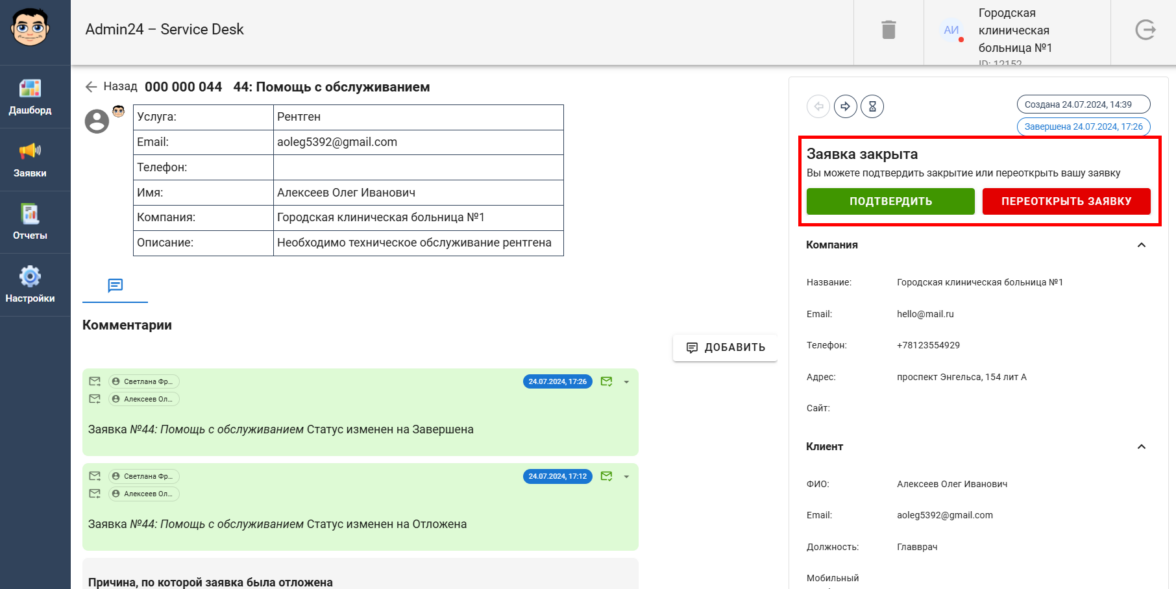Viewport: 1176px width, 589px height.
Task: Open the Настройки gear in sidebar
Action: (x=30, y=284)
